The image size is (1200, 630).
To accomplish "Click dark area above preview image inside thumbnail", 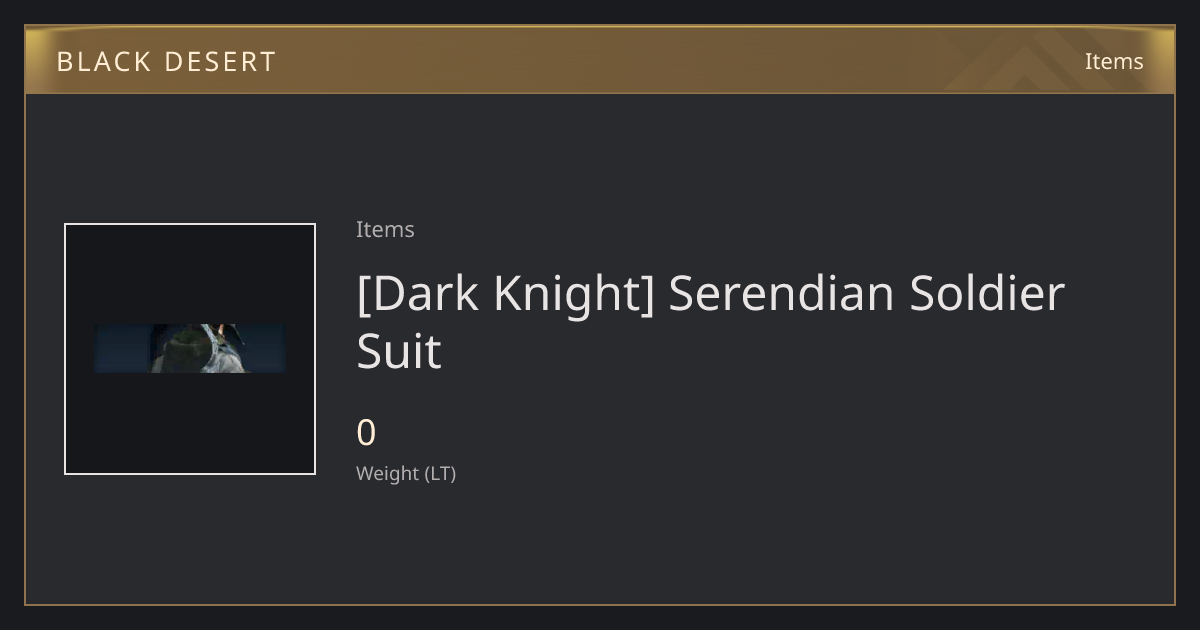I will 190,273.
